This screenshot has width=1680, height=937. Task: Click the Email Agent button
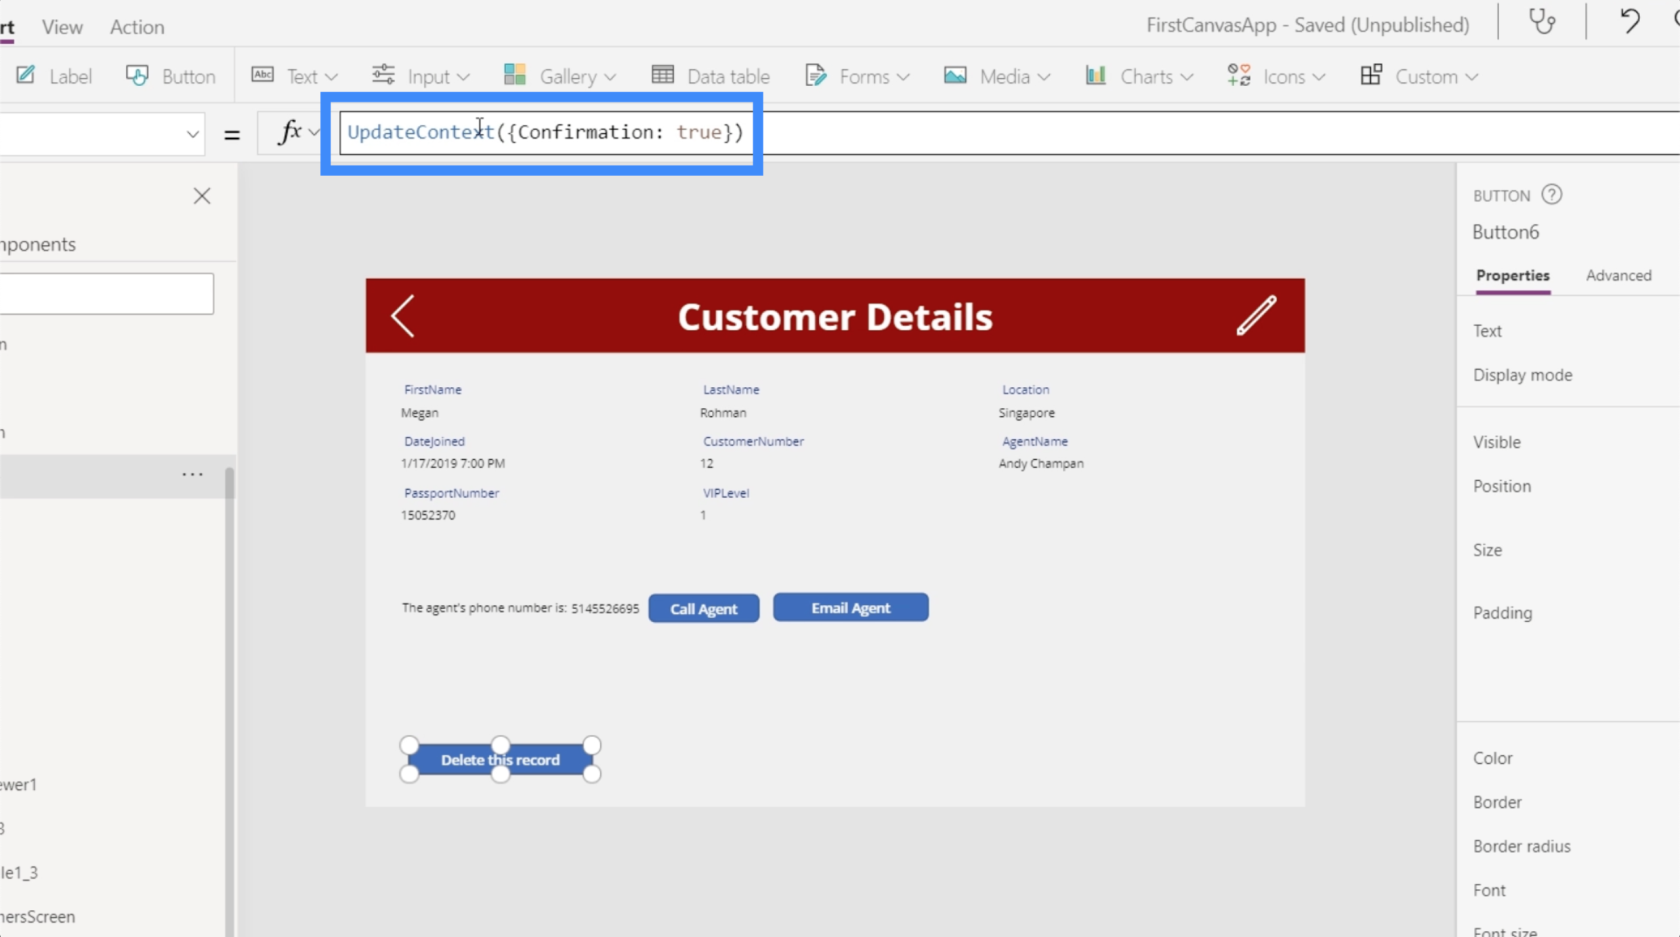[x=851, y=607]
